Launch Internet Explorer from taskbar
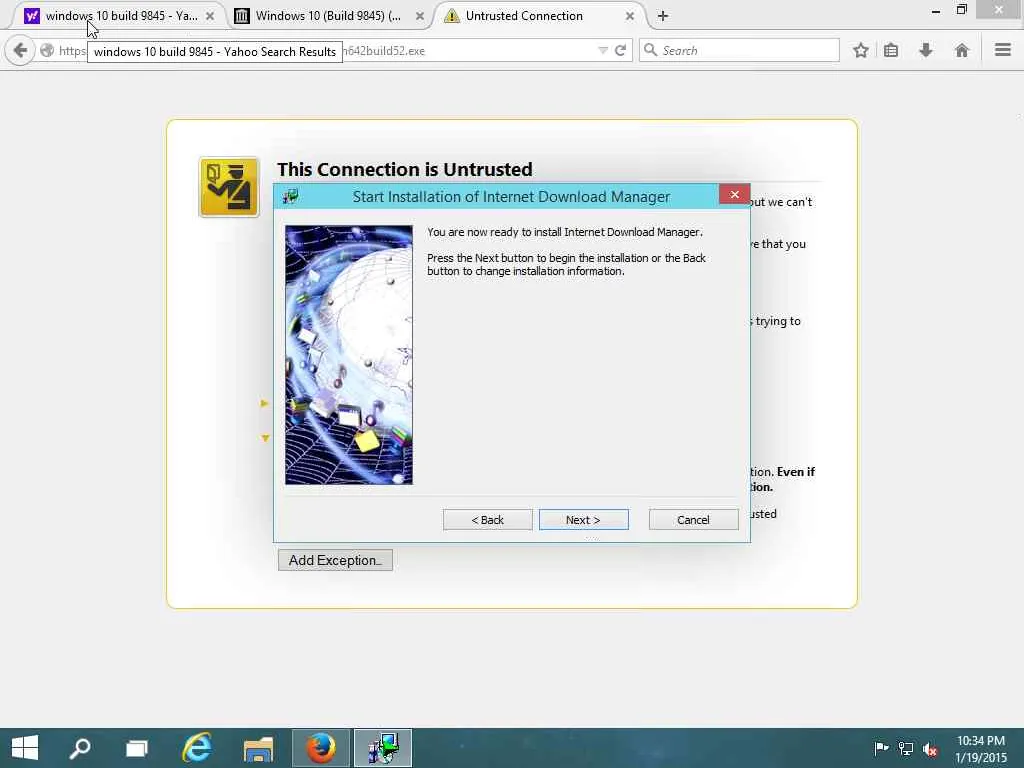This screenshot has height=768, width=1024. [197, 748]
